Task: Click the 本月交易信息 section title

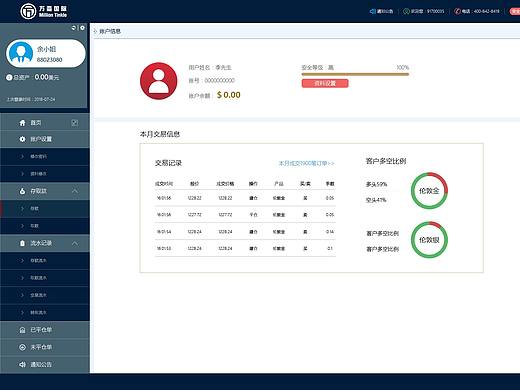Action: click(160, 134)
